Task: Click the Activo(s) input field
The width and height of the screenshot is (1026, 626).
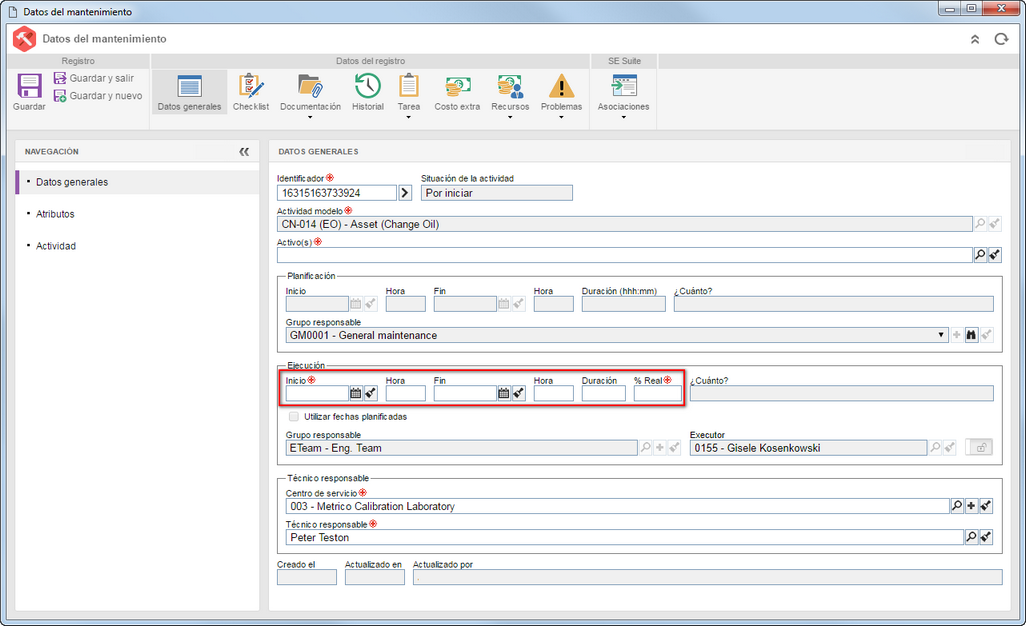Action: (624, 255)
